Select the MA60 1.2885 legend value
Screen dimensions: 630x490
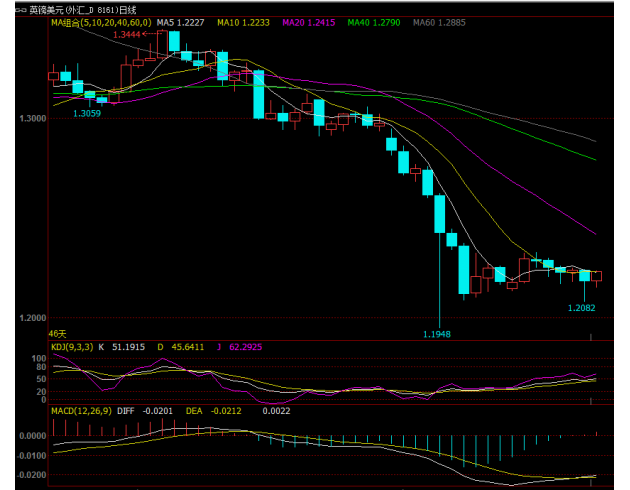pyautogui.click(x=439, y=22)
